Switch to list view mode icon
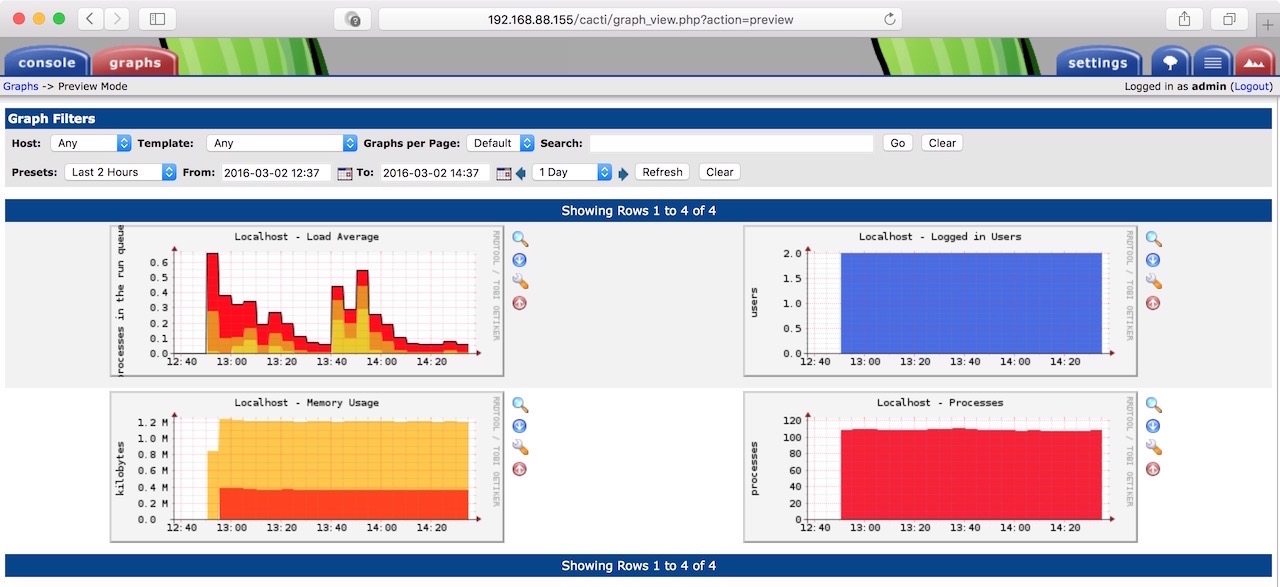Viewport: 1280px width, 587px height. [x=1212, y=62]
